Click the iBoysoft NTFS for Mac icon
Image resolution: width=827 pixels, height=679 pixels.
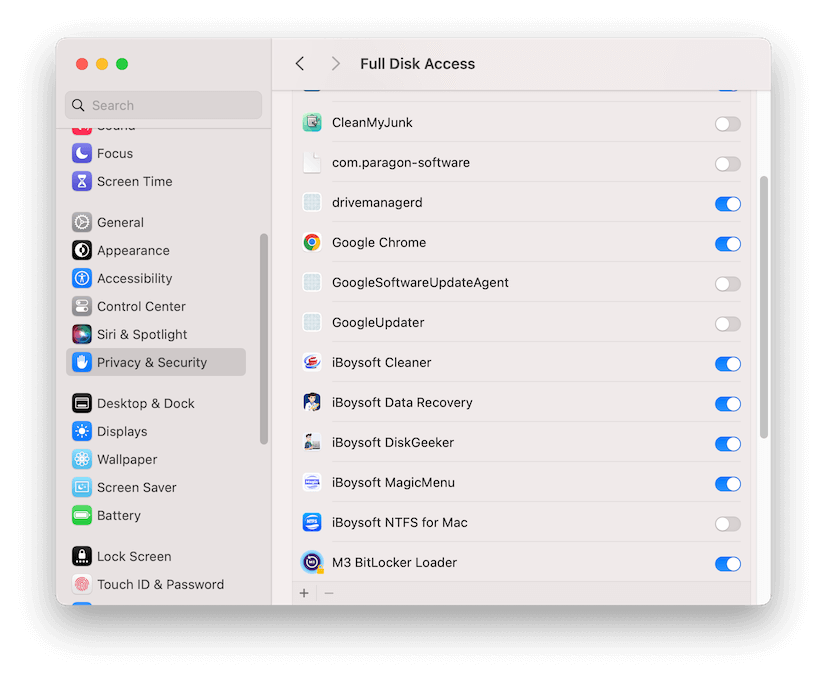(x=311, y=522)
